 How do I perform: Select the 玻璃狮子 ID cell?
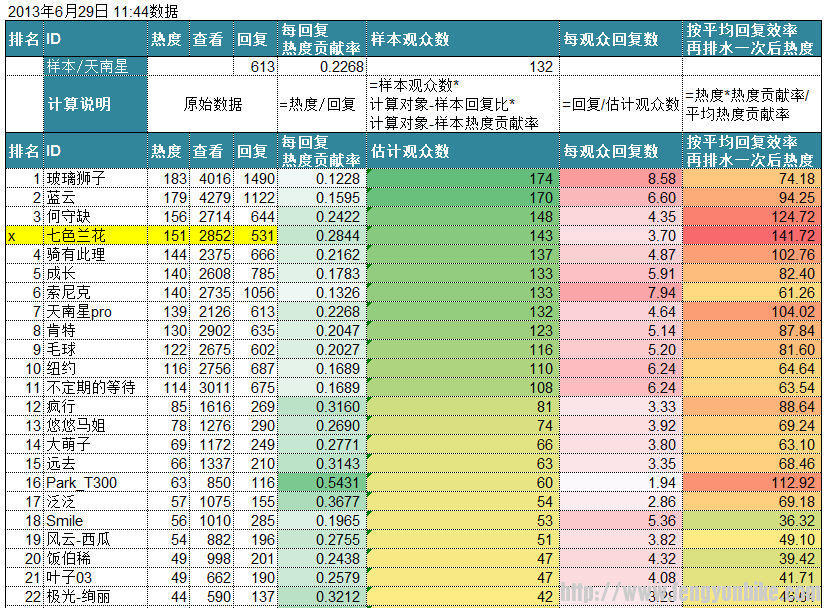pos(95,178)
